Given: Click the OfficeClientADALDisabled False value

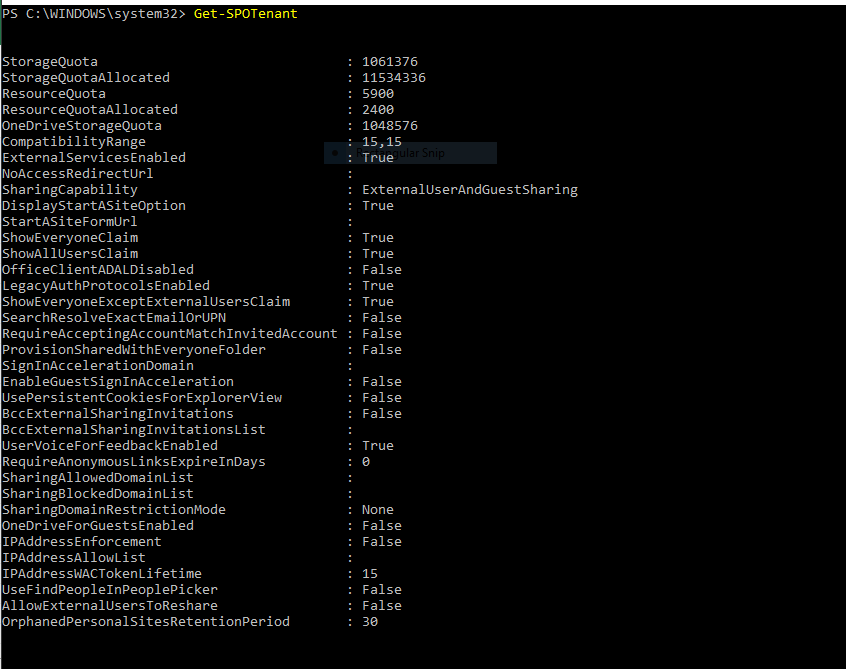Looking at the screenshot, I should [381, 270].
